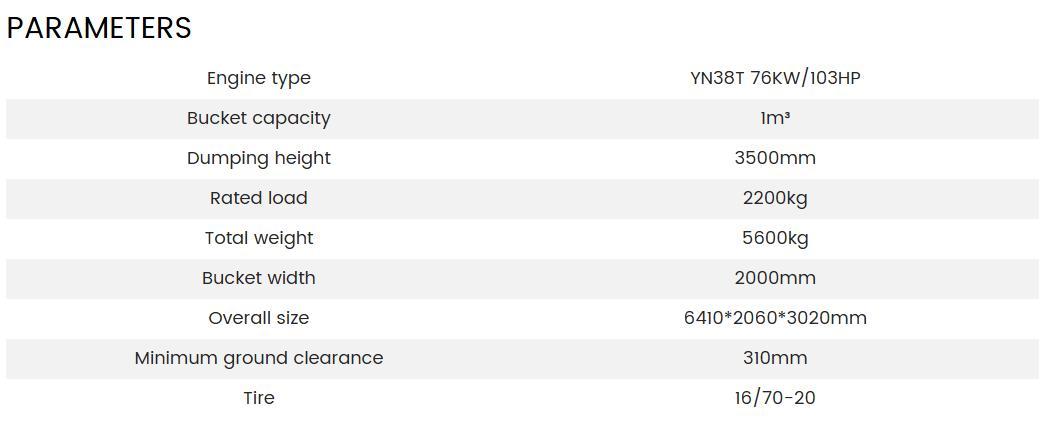The height and width of the screenshot is (433, 1049).
Task: Click the Engine type label
Action: [258, 78]
